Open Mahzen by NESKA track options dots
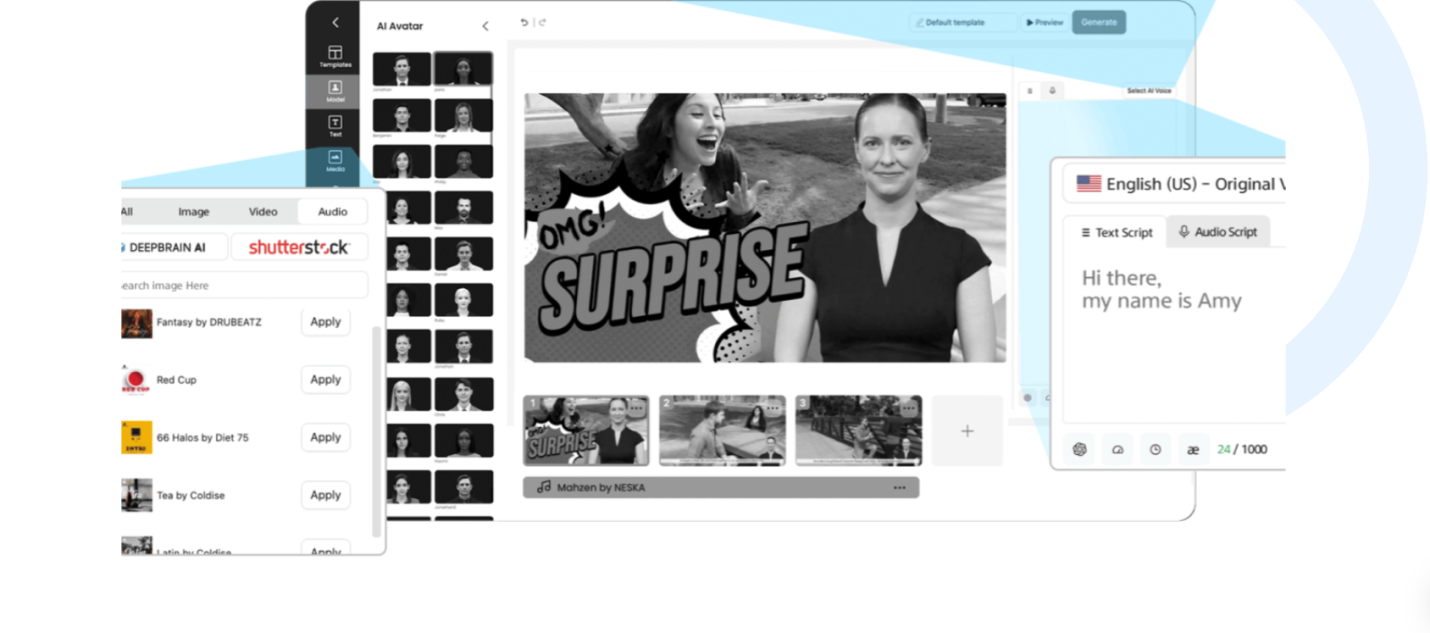This screenshot has width=1430, height=633. click(900, 487)
